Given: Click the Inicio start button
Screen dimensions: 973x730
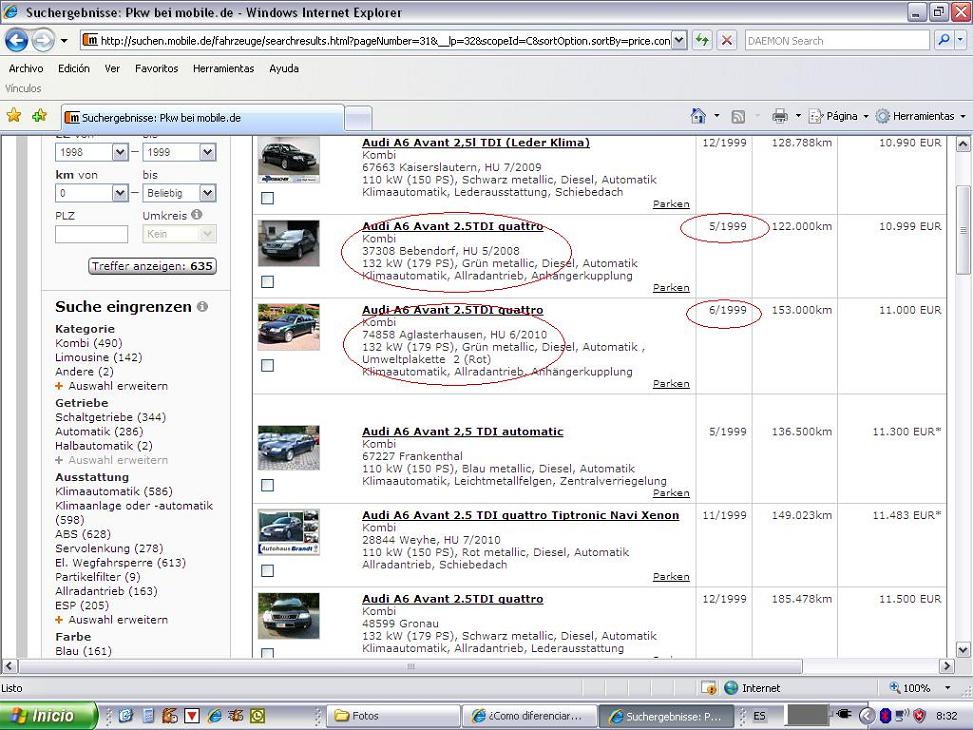Looking at the screenshot, I should 48,716.
